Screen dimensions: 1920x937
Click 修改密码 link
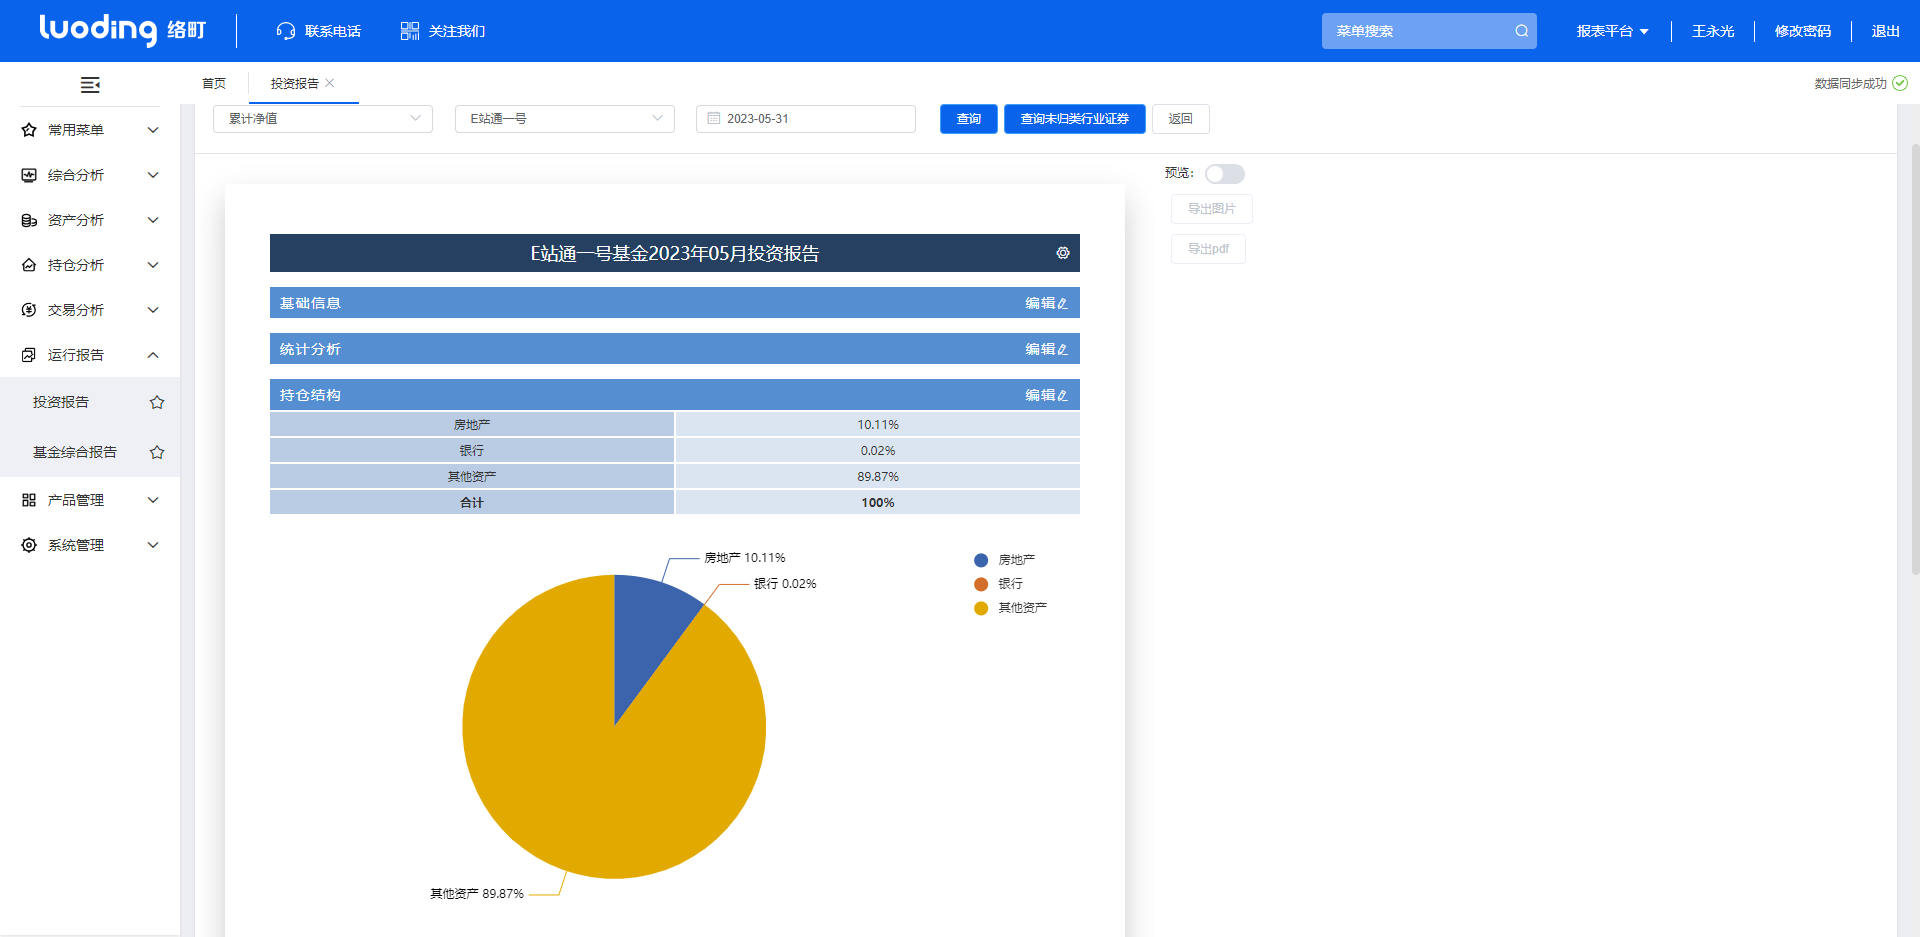pyautogui.click(x=1803, y=31)
